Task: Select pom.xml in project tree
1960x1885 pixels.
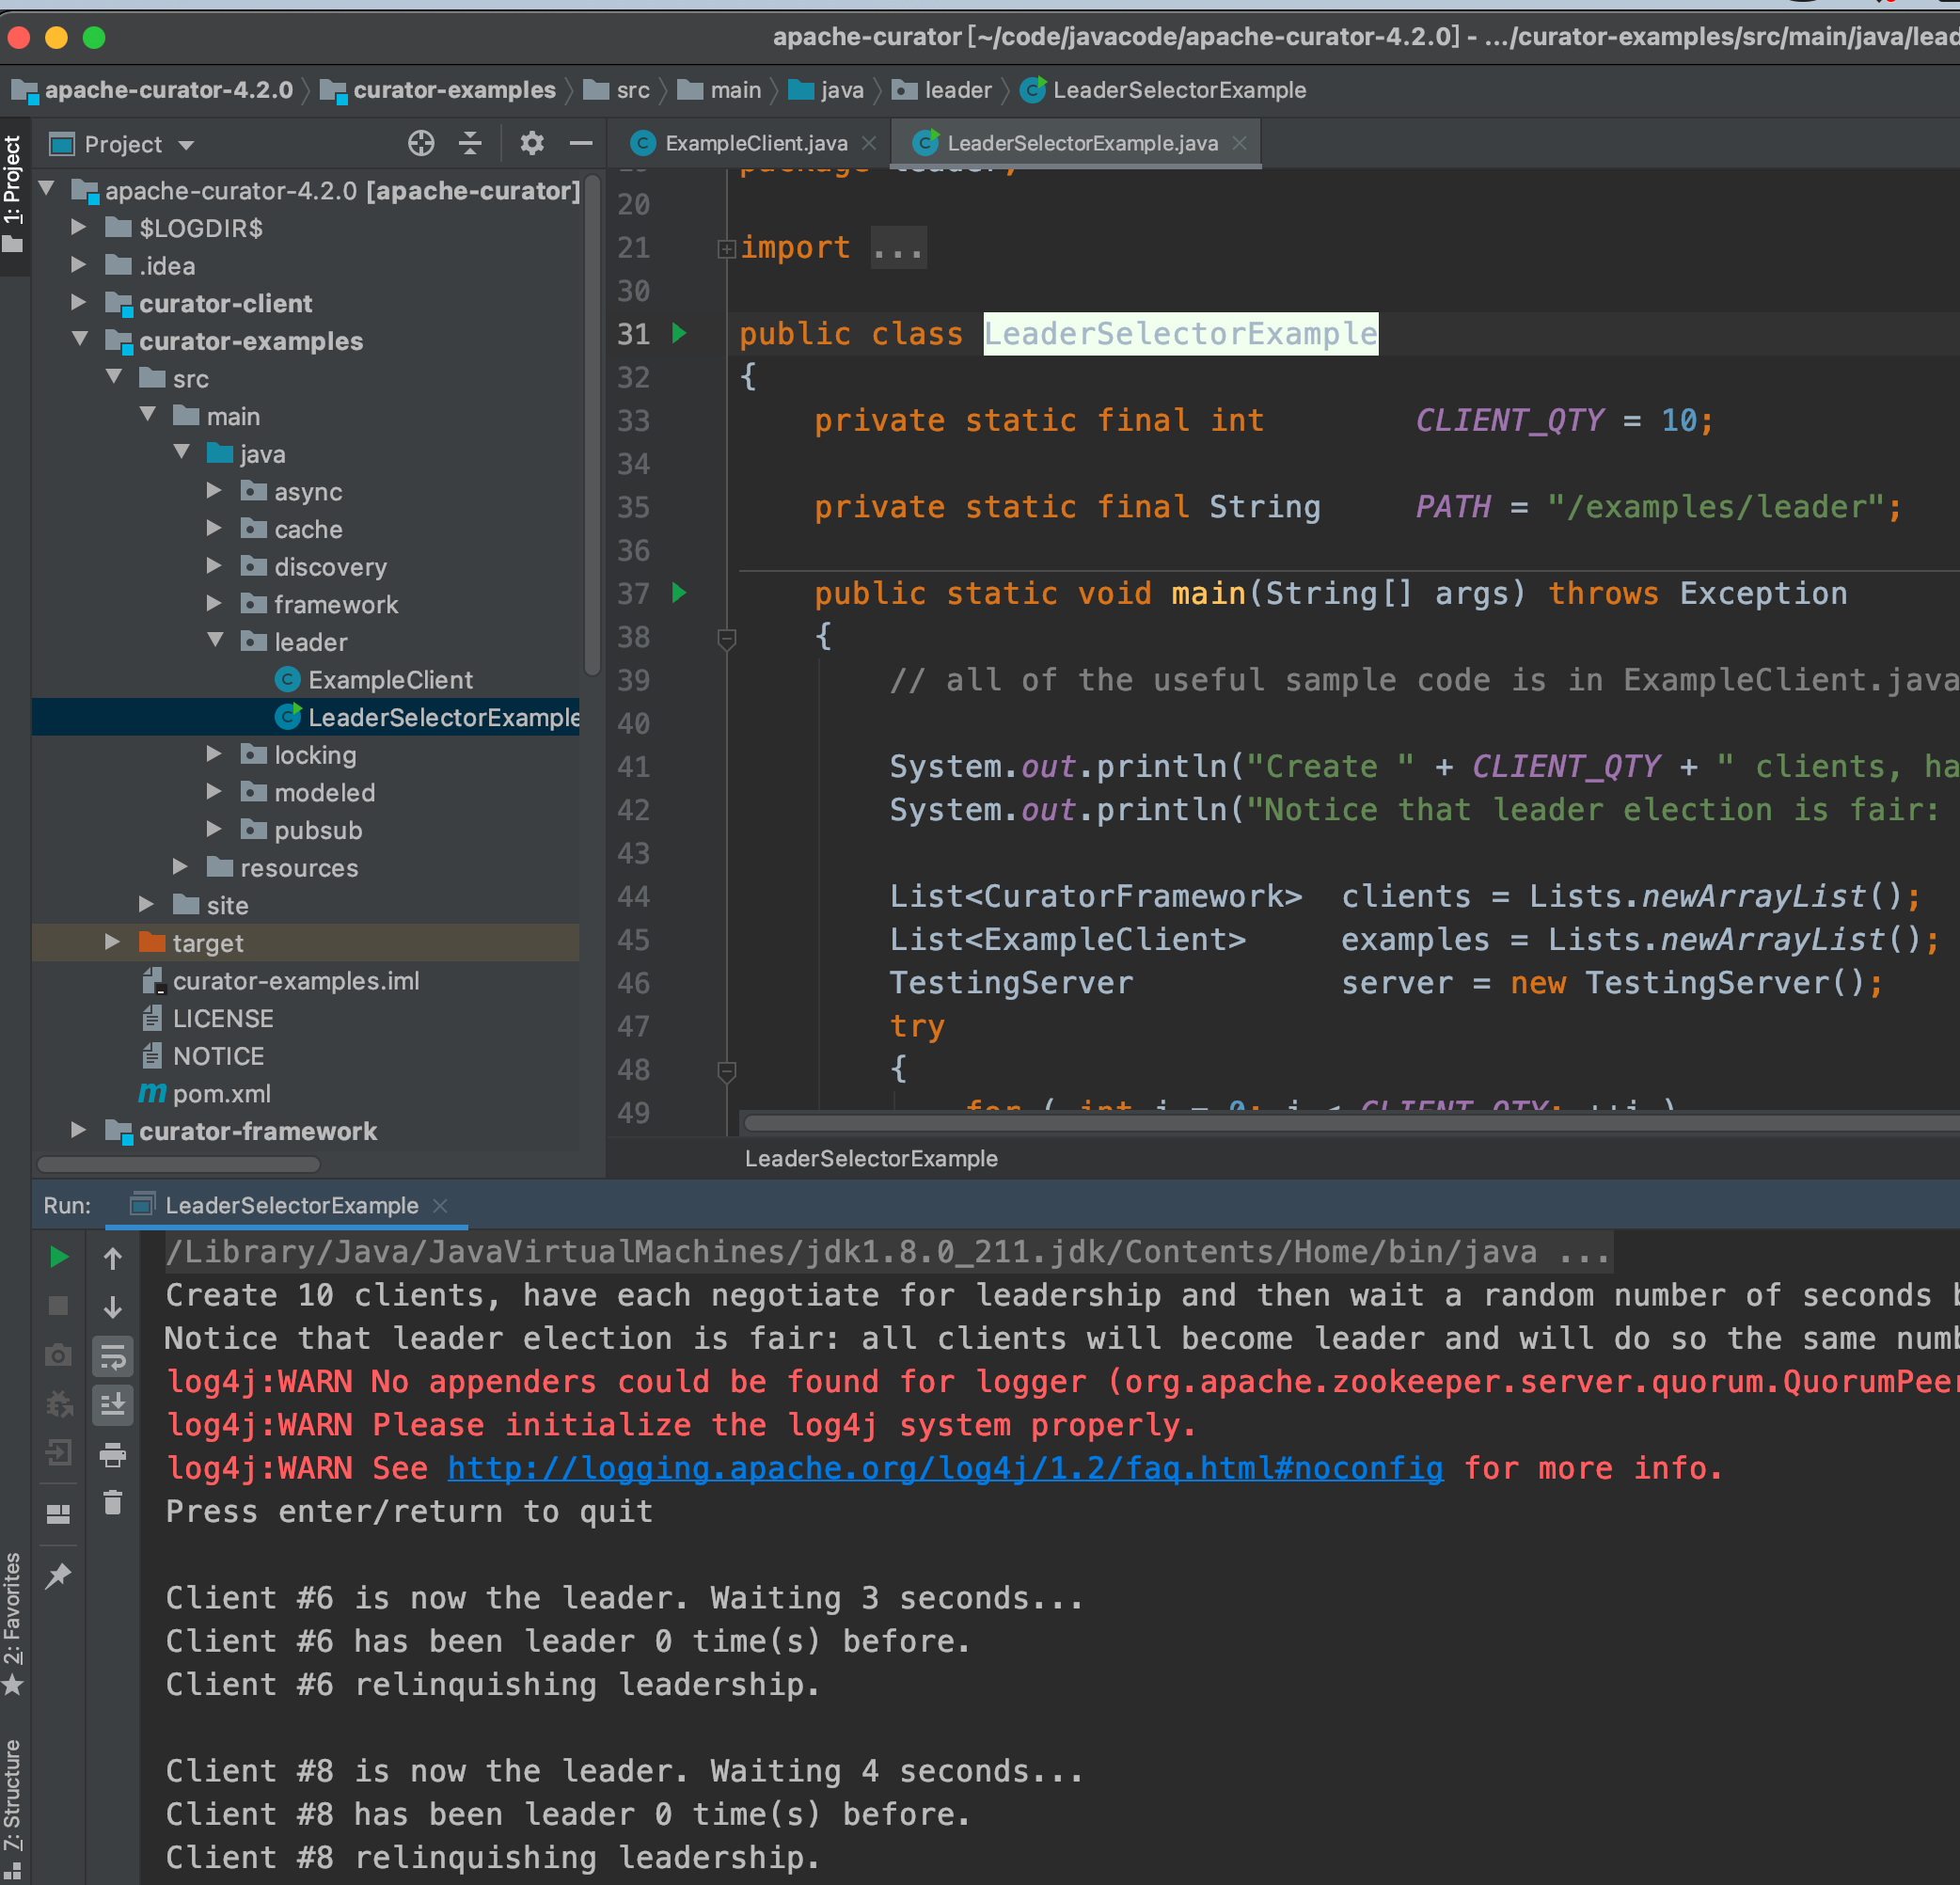Action: (x=221, y=1094)
